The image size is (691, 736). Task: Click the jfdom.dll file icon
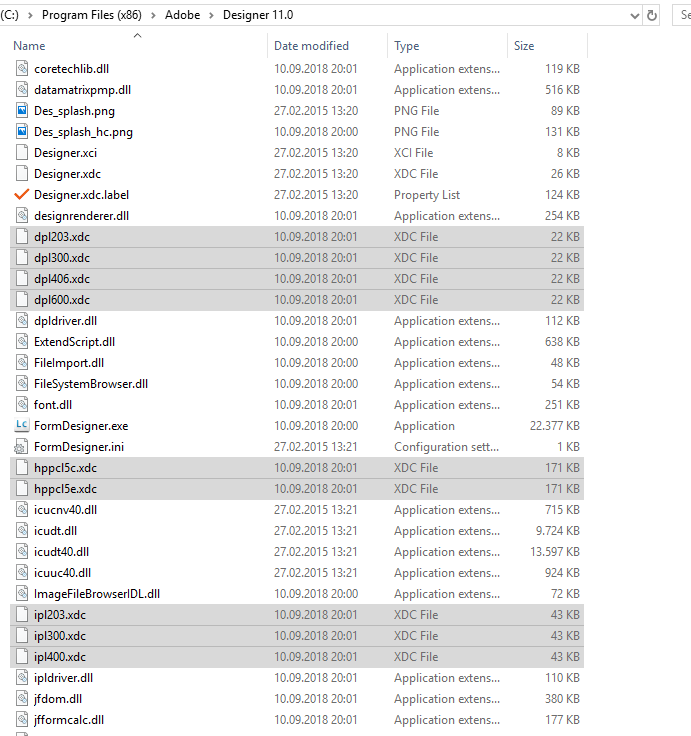pyautogui.click(x=22, y=699)
